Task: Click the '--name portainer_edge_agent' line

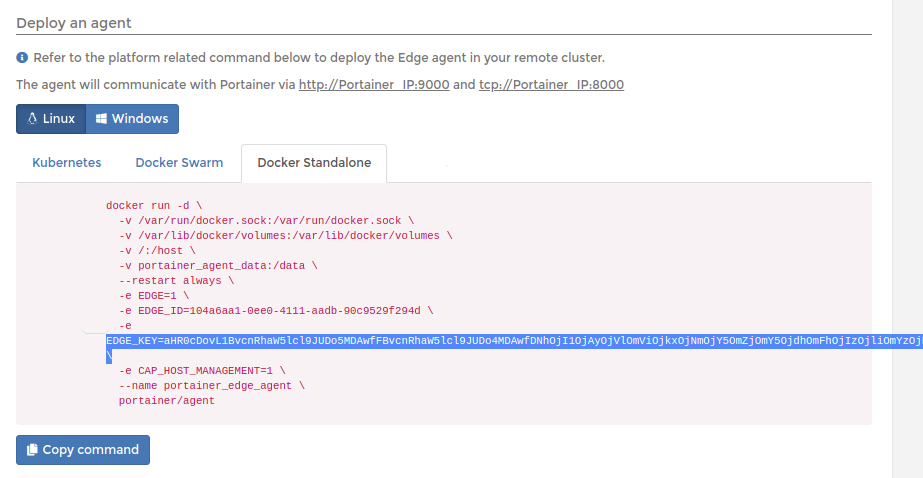Action: point(211,386)
